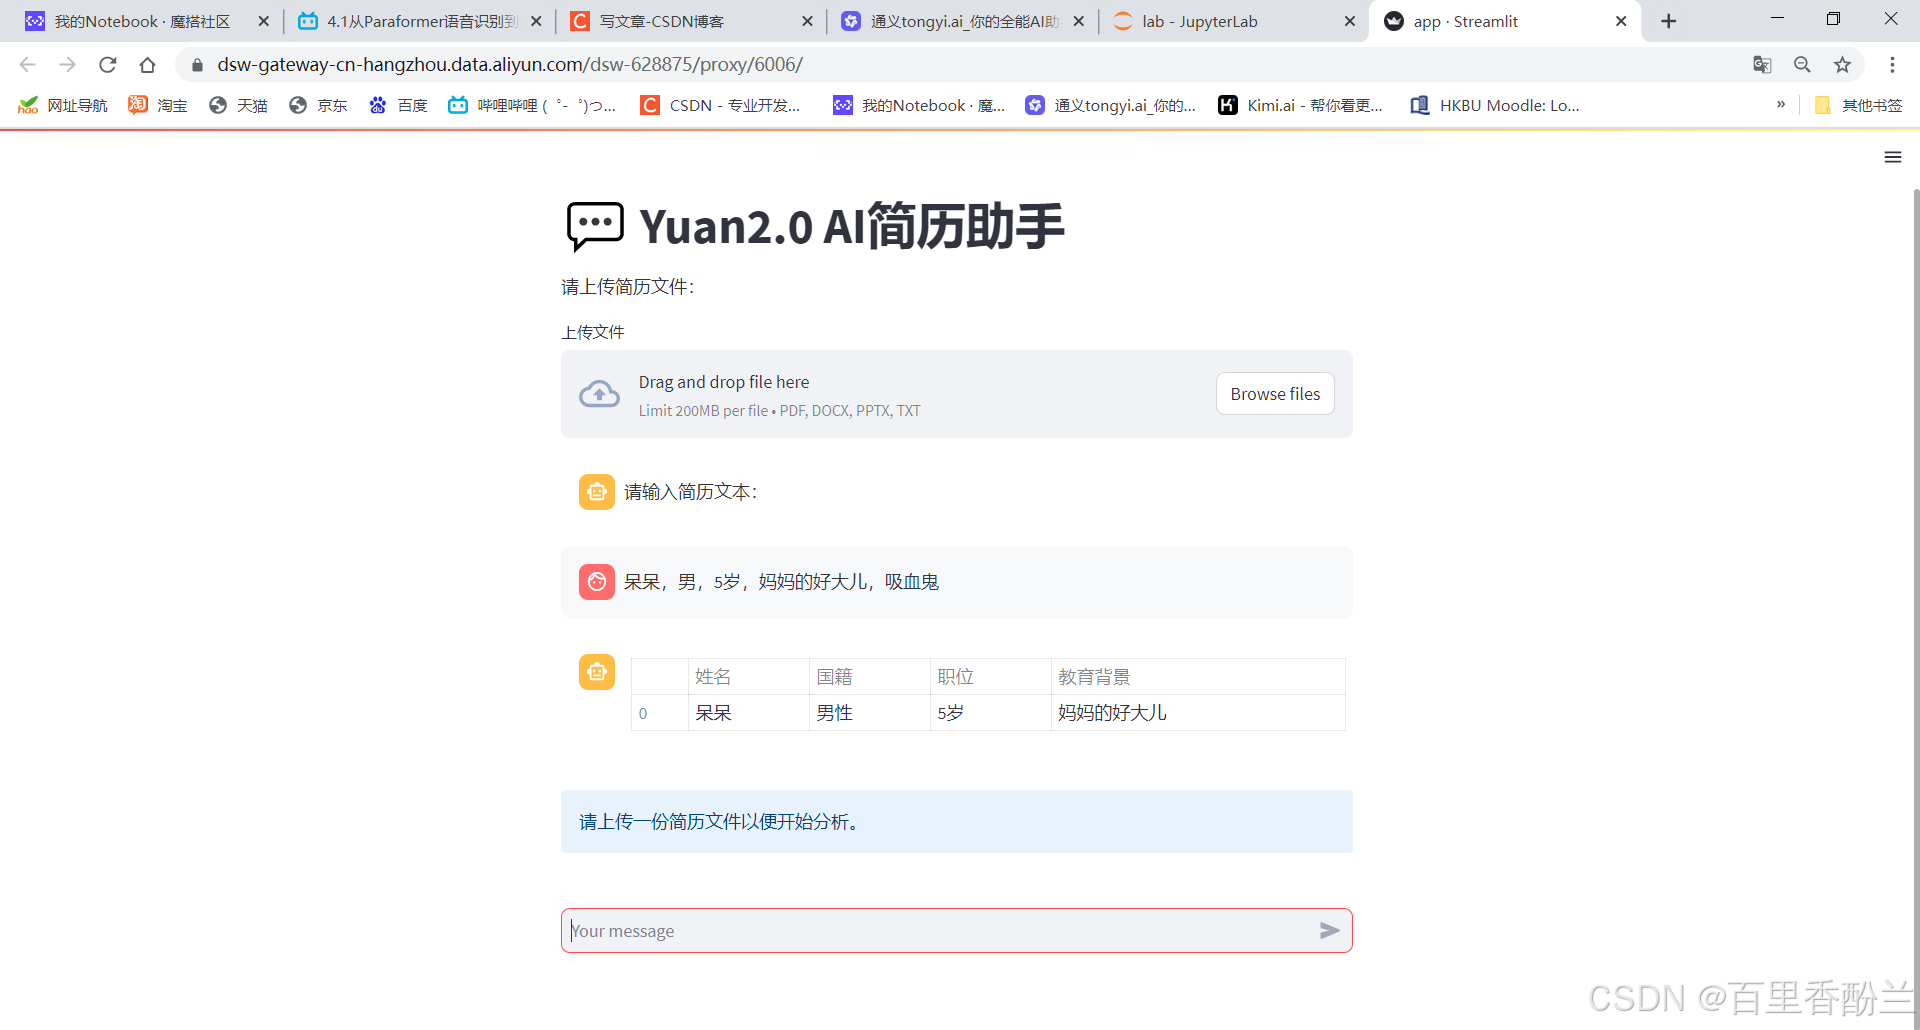1920x1030 pixels.
Task: Click the send message arrow icon
Action: [1329, 931]
